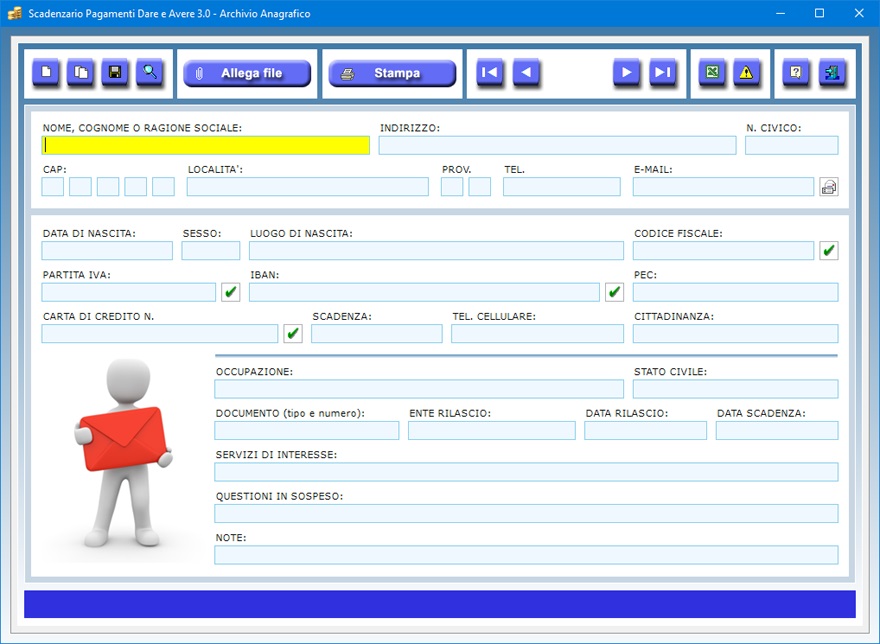This screenshot has height=644, width=880.
Task: Click the blue status bar
Action: click(x=440, y=604)
